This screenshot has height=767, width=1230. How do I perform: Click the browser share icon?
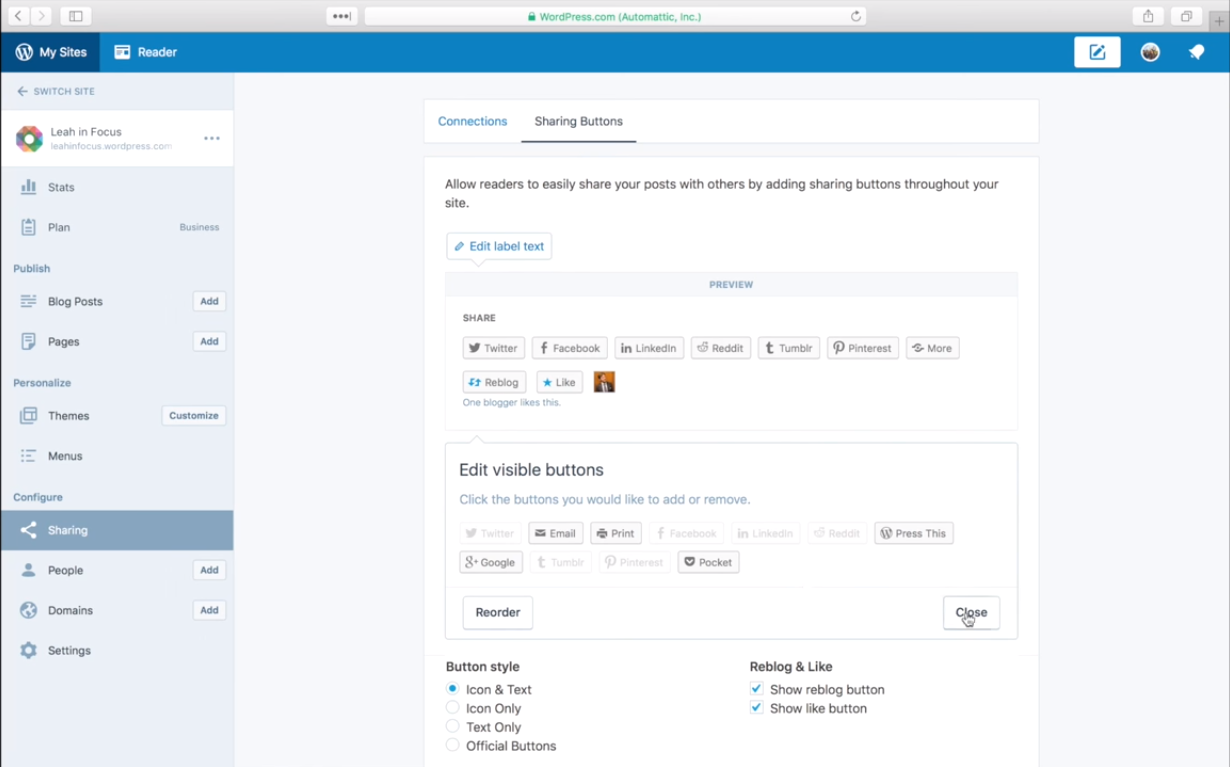tap(1148, 16)
